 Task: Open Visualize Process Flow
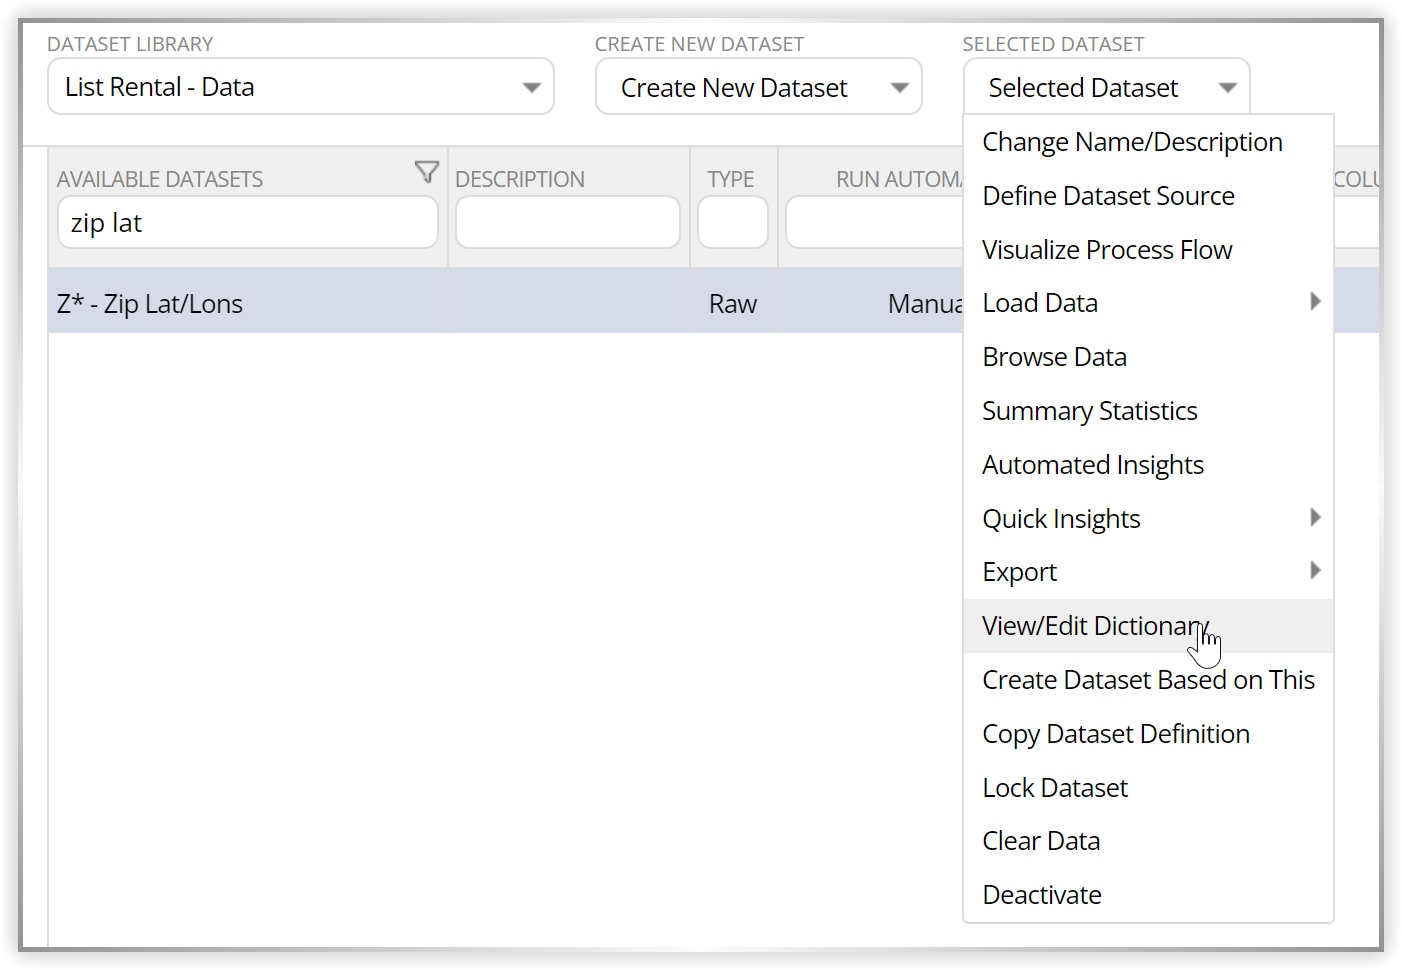[1148, 250]
